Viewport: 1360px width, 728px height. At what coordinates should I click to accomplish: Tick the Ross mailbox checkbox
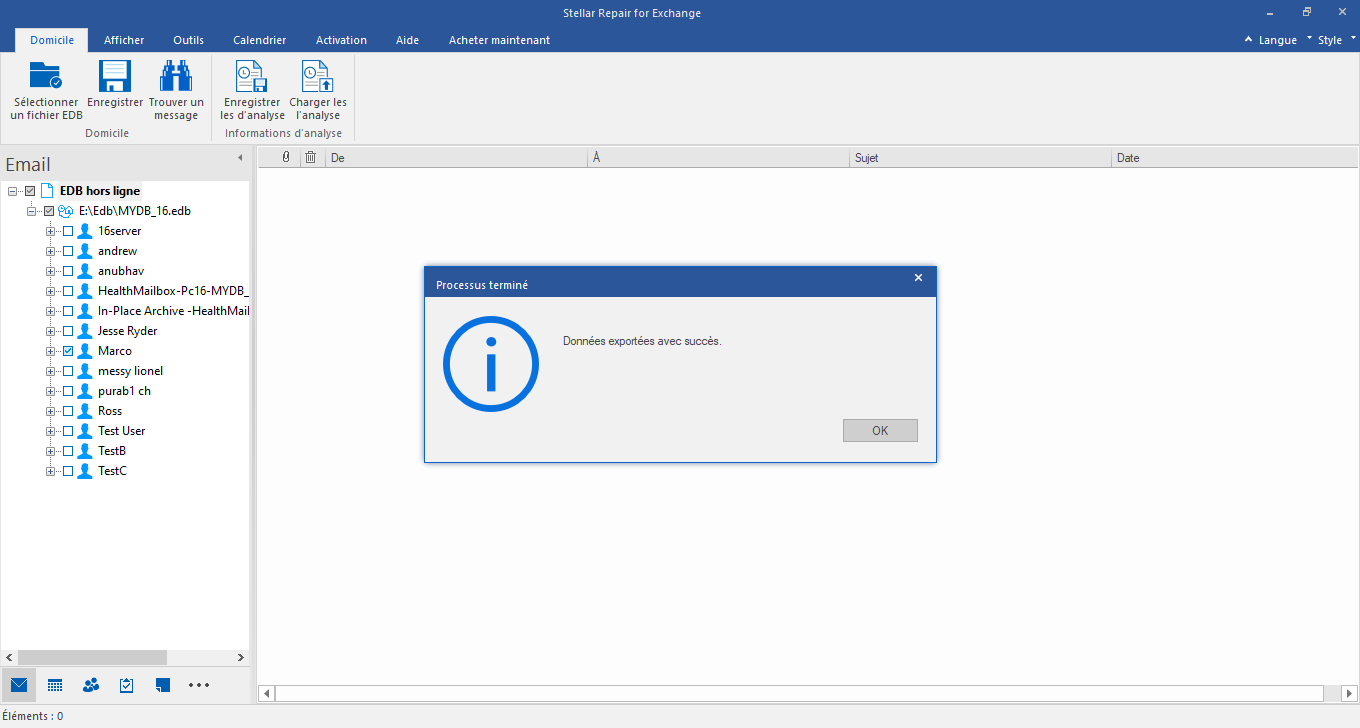point(68,411)
